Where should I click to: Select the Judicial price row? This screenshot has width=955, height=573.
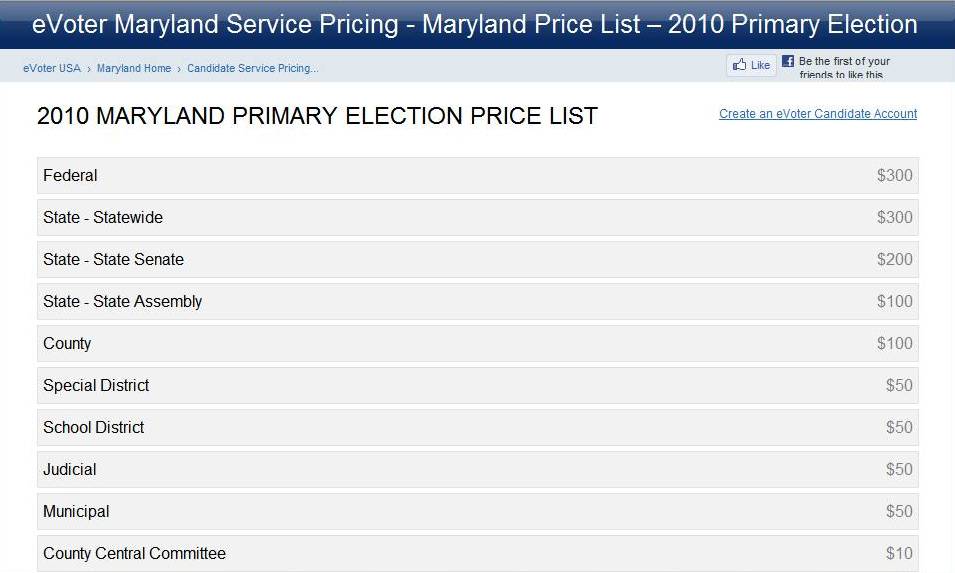click(x=477, y=469)
